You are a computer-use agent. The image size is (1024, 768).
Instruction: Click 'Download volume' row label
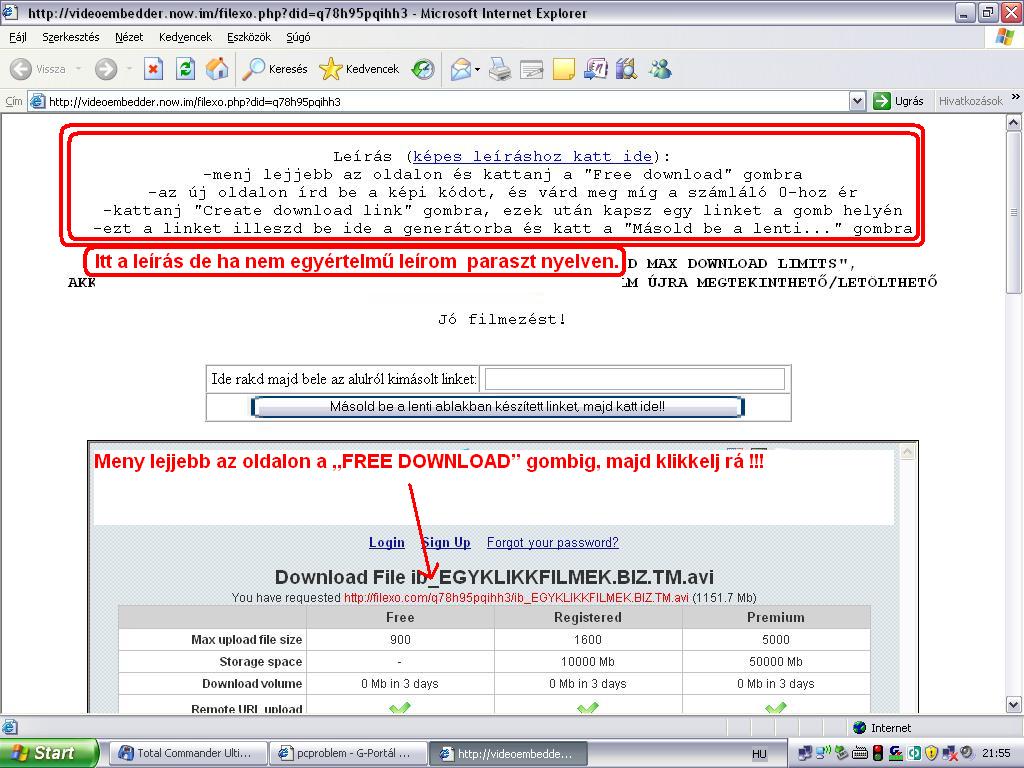(x=252, y=684)
